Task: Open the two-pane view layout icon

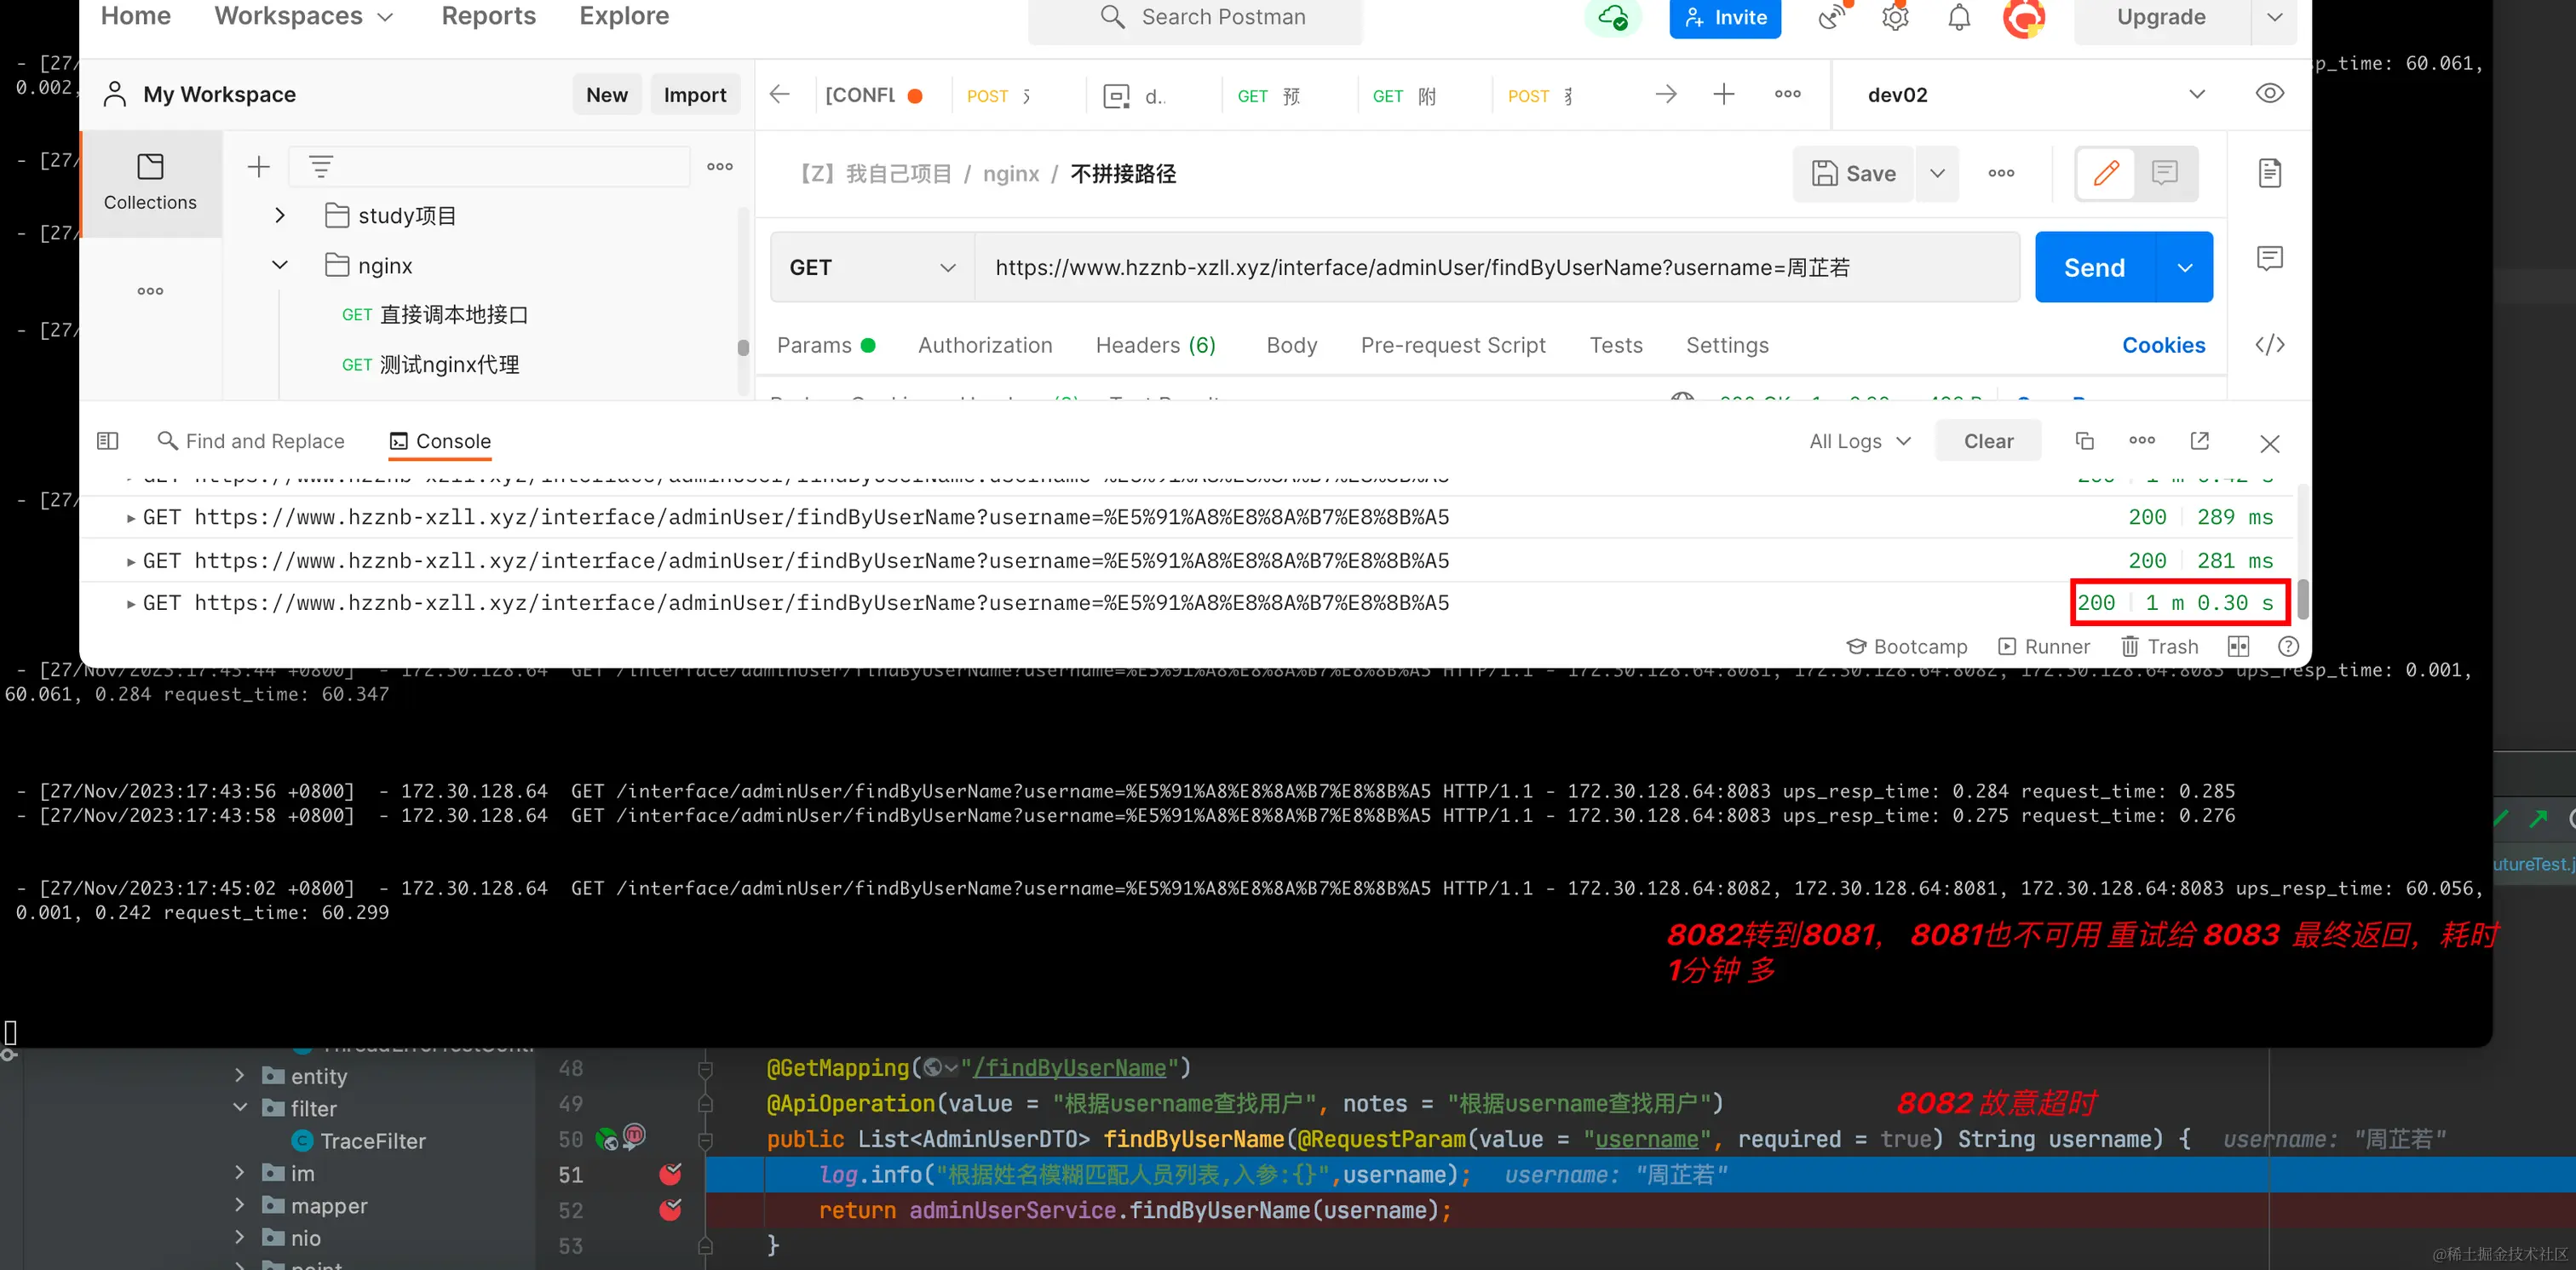Action: 2239,647
